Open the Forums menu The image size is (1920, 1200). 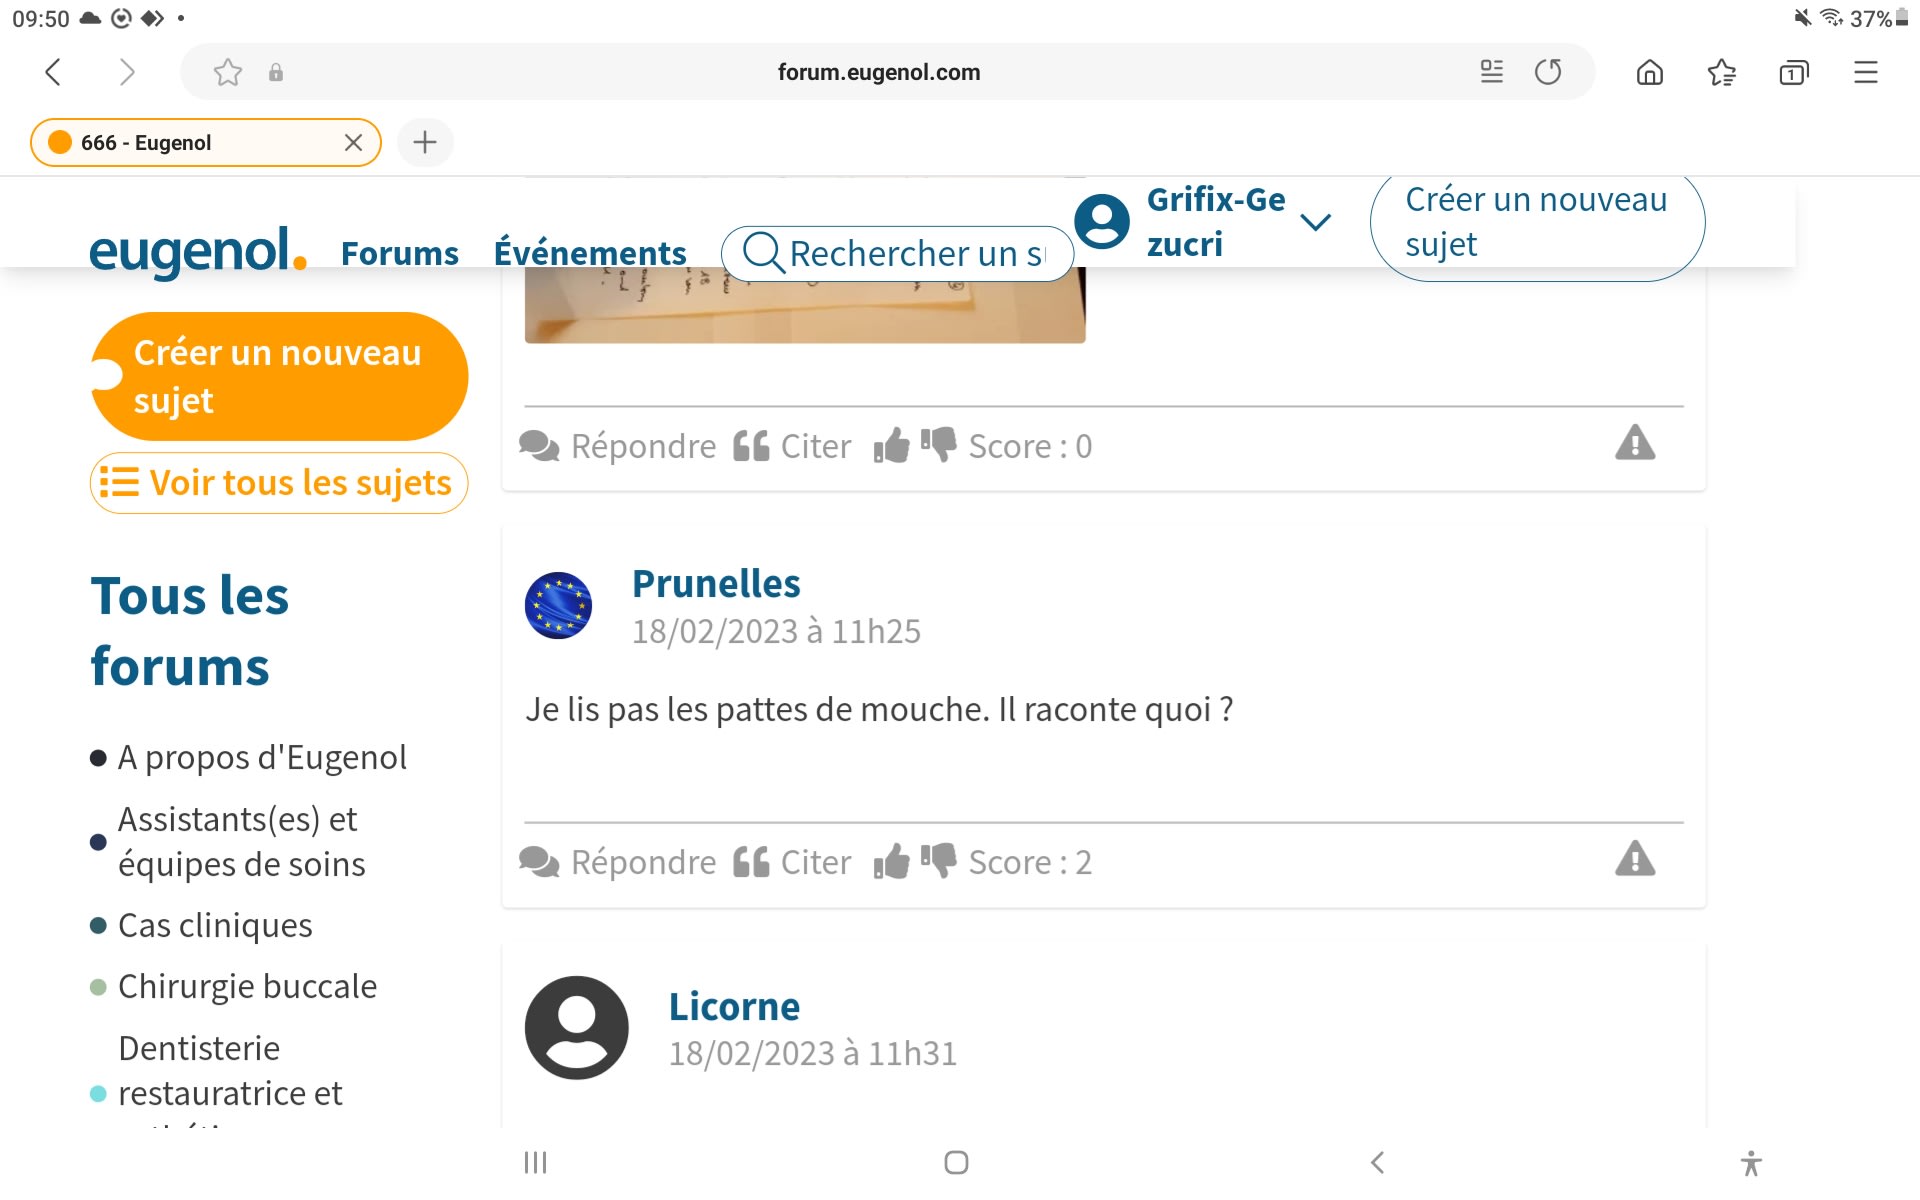point(399,254)
